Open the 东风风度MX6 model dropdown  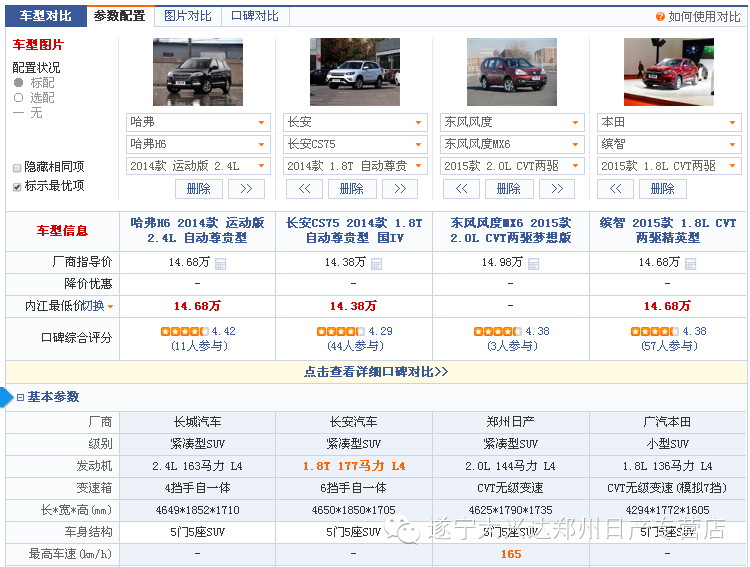click(512, 145)
